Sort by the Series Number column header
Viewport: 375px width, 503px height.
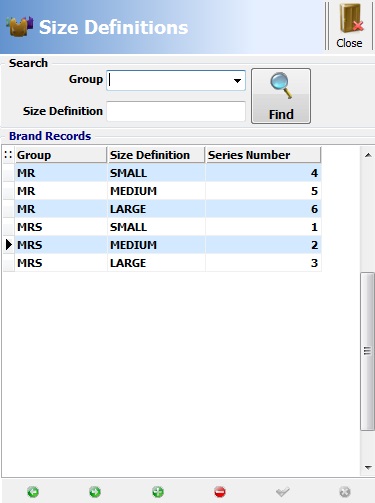tap(263, 155)
